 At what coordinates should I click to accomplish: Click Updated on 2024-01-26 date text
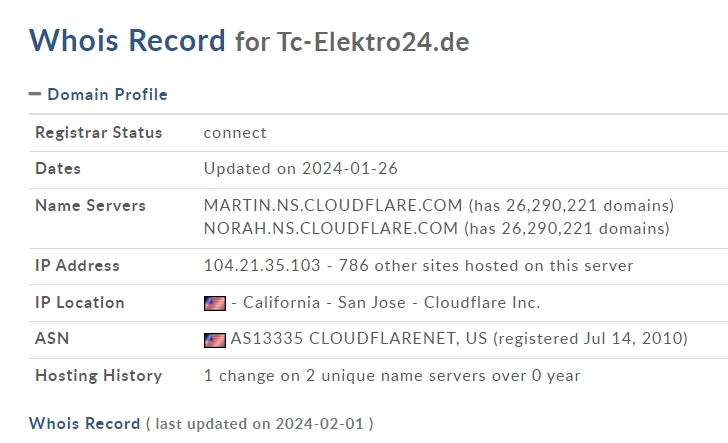click(x=300, y=168)
